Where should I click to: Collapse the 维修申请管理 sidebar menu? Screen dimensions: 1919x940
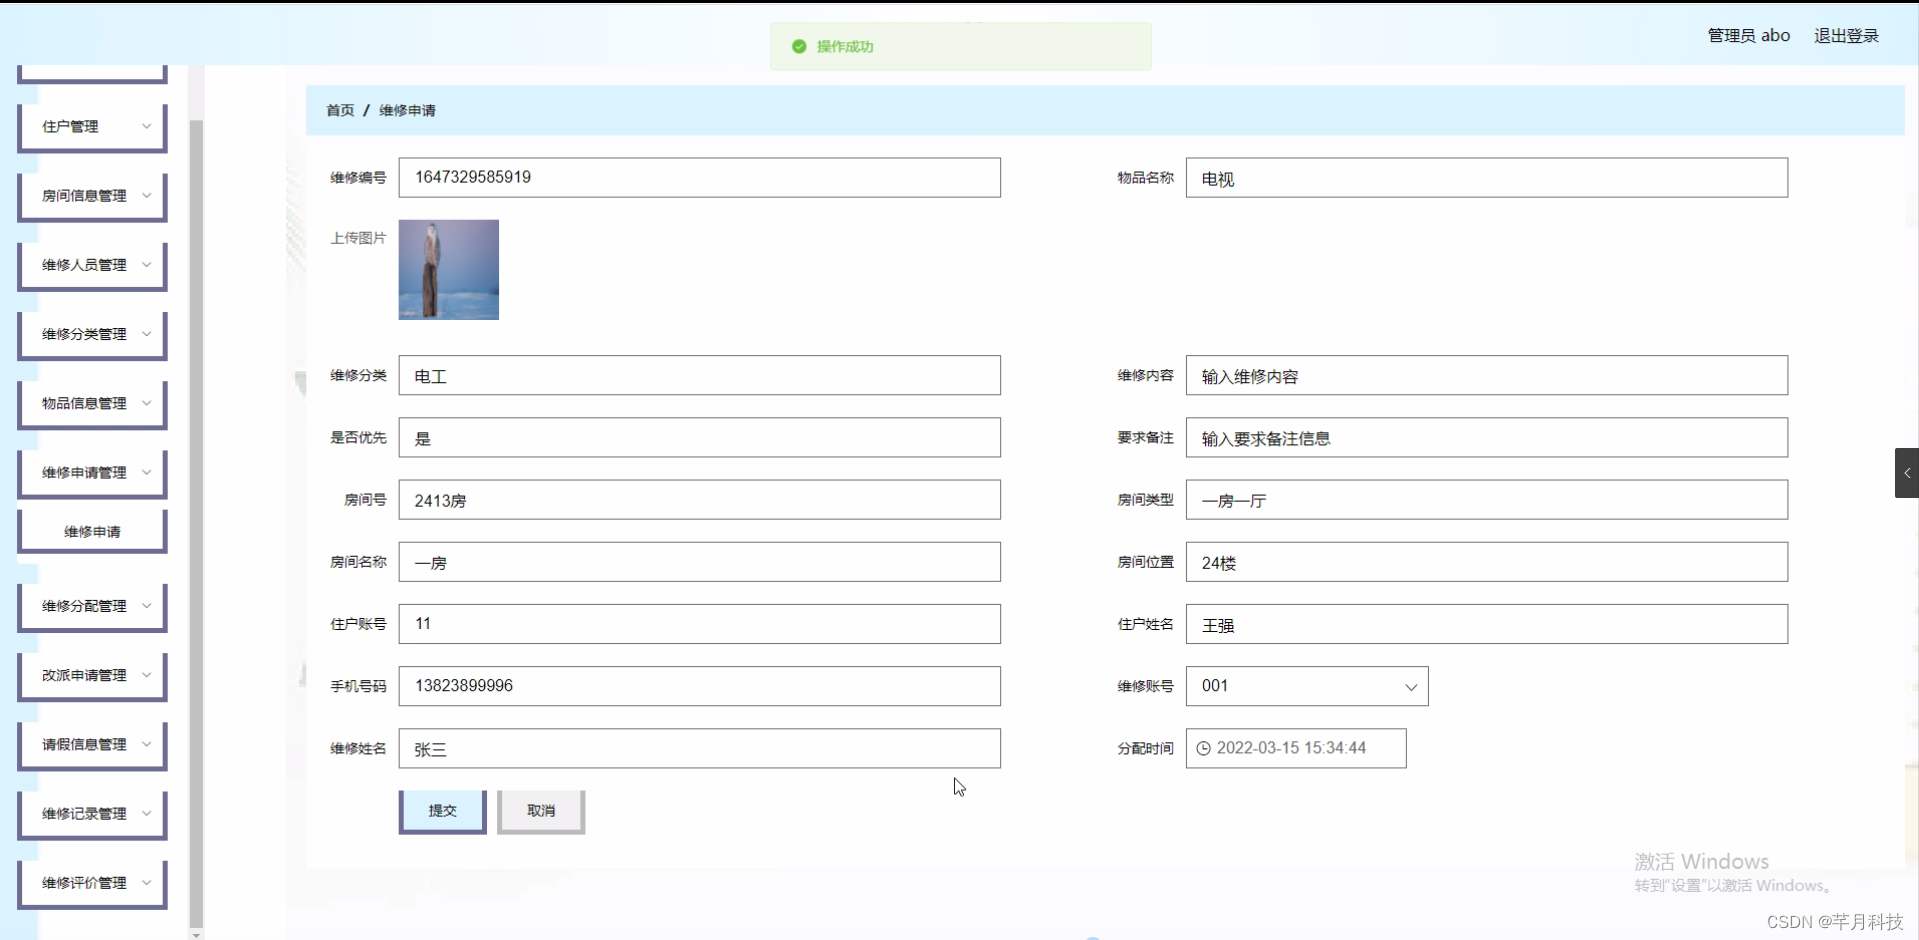point(92,472)
